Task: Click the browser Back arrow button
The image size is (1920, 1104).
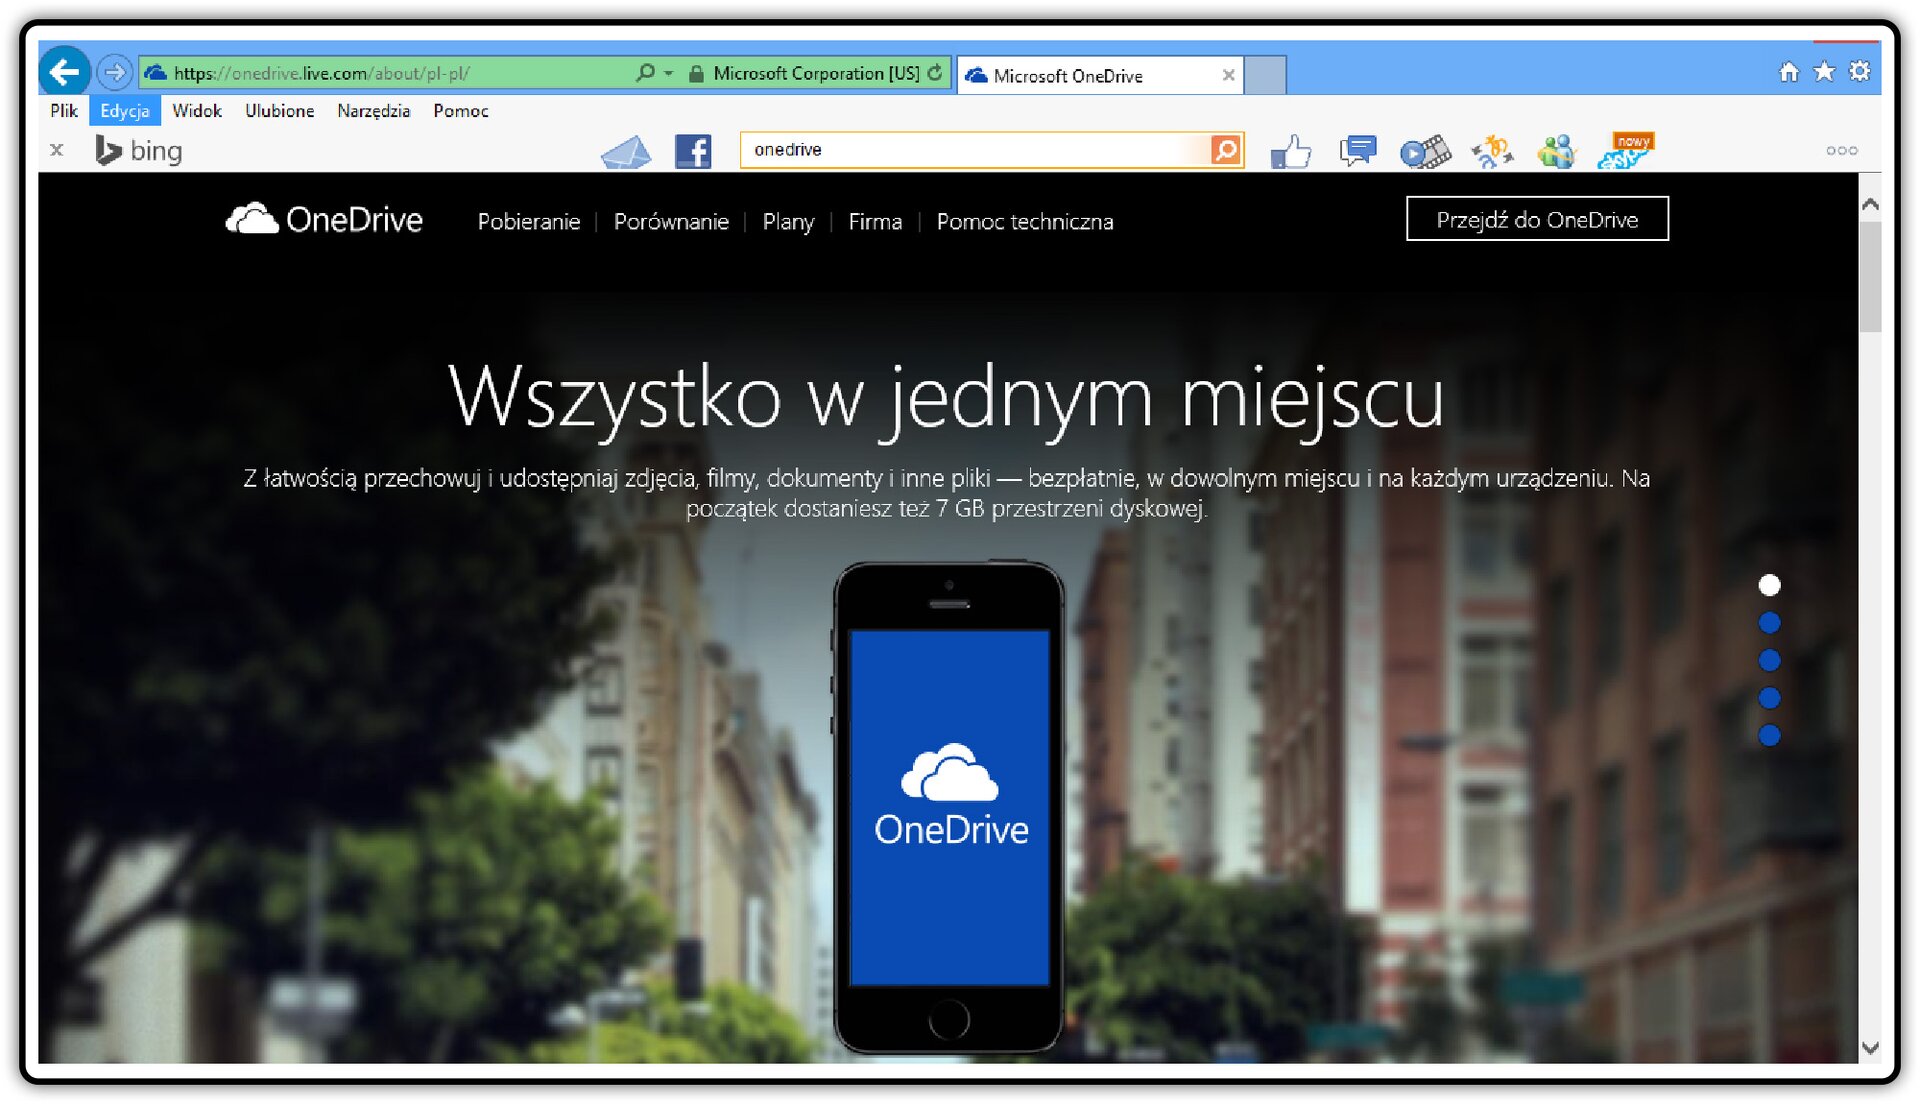Action: click(x=65, y=72)
